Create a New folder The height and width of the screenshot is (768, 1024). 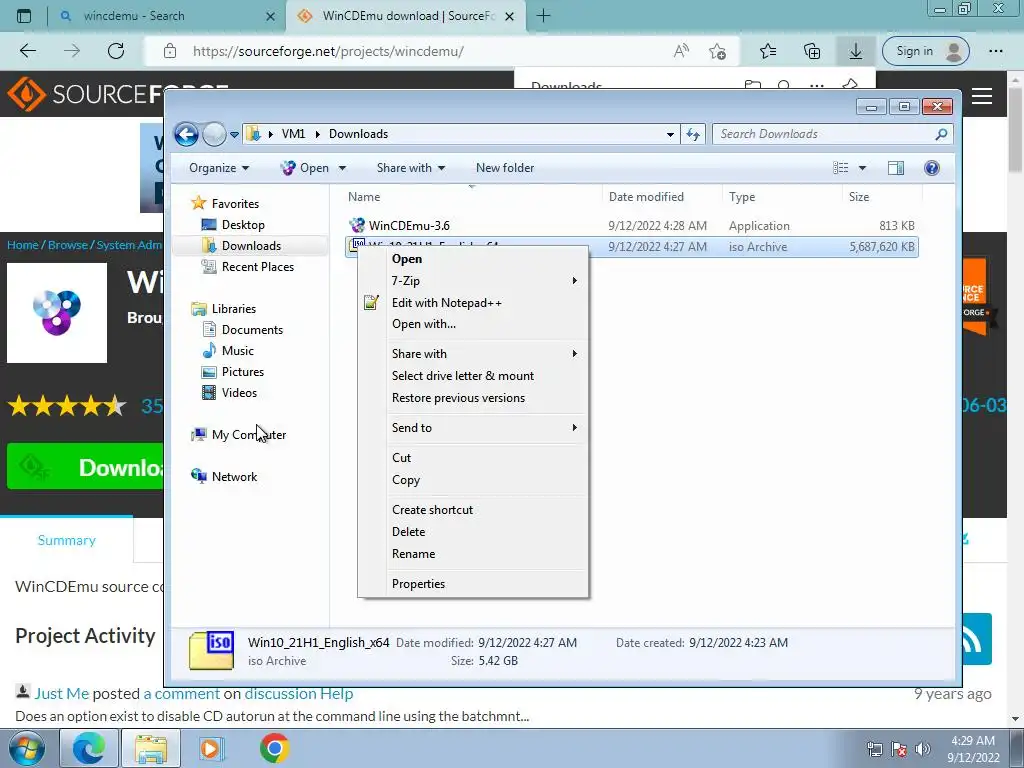tap(505, 168)
